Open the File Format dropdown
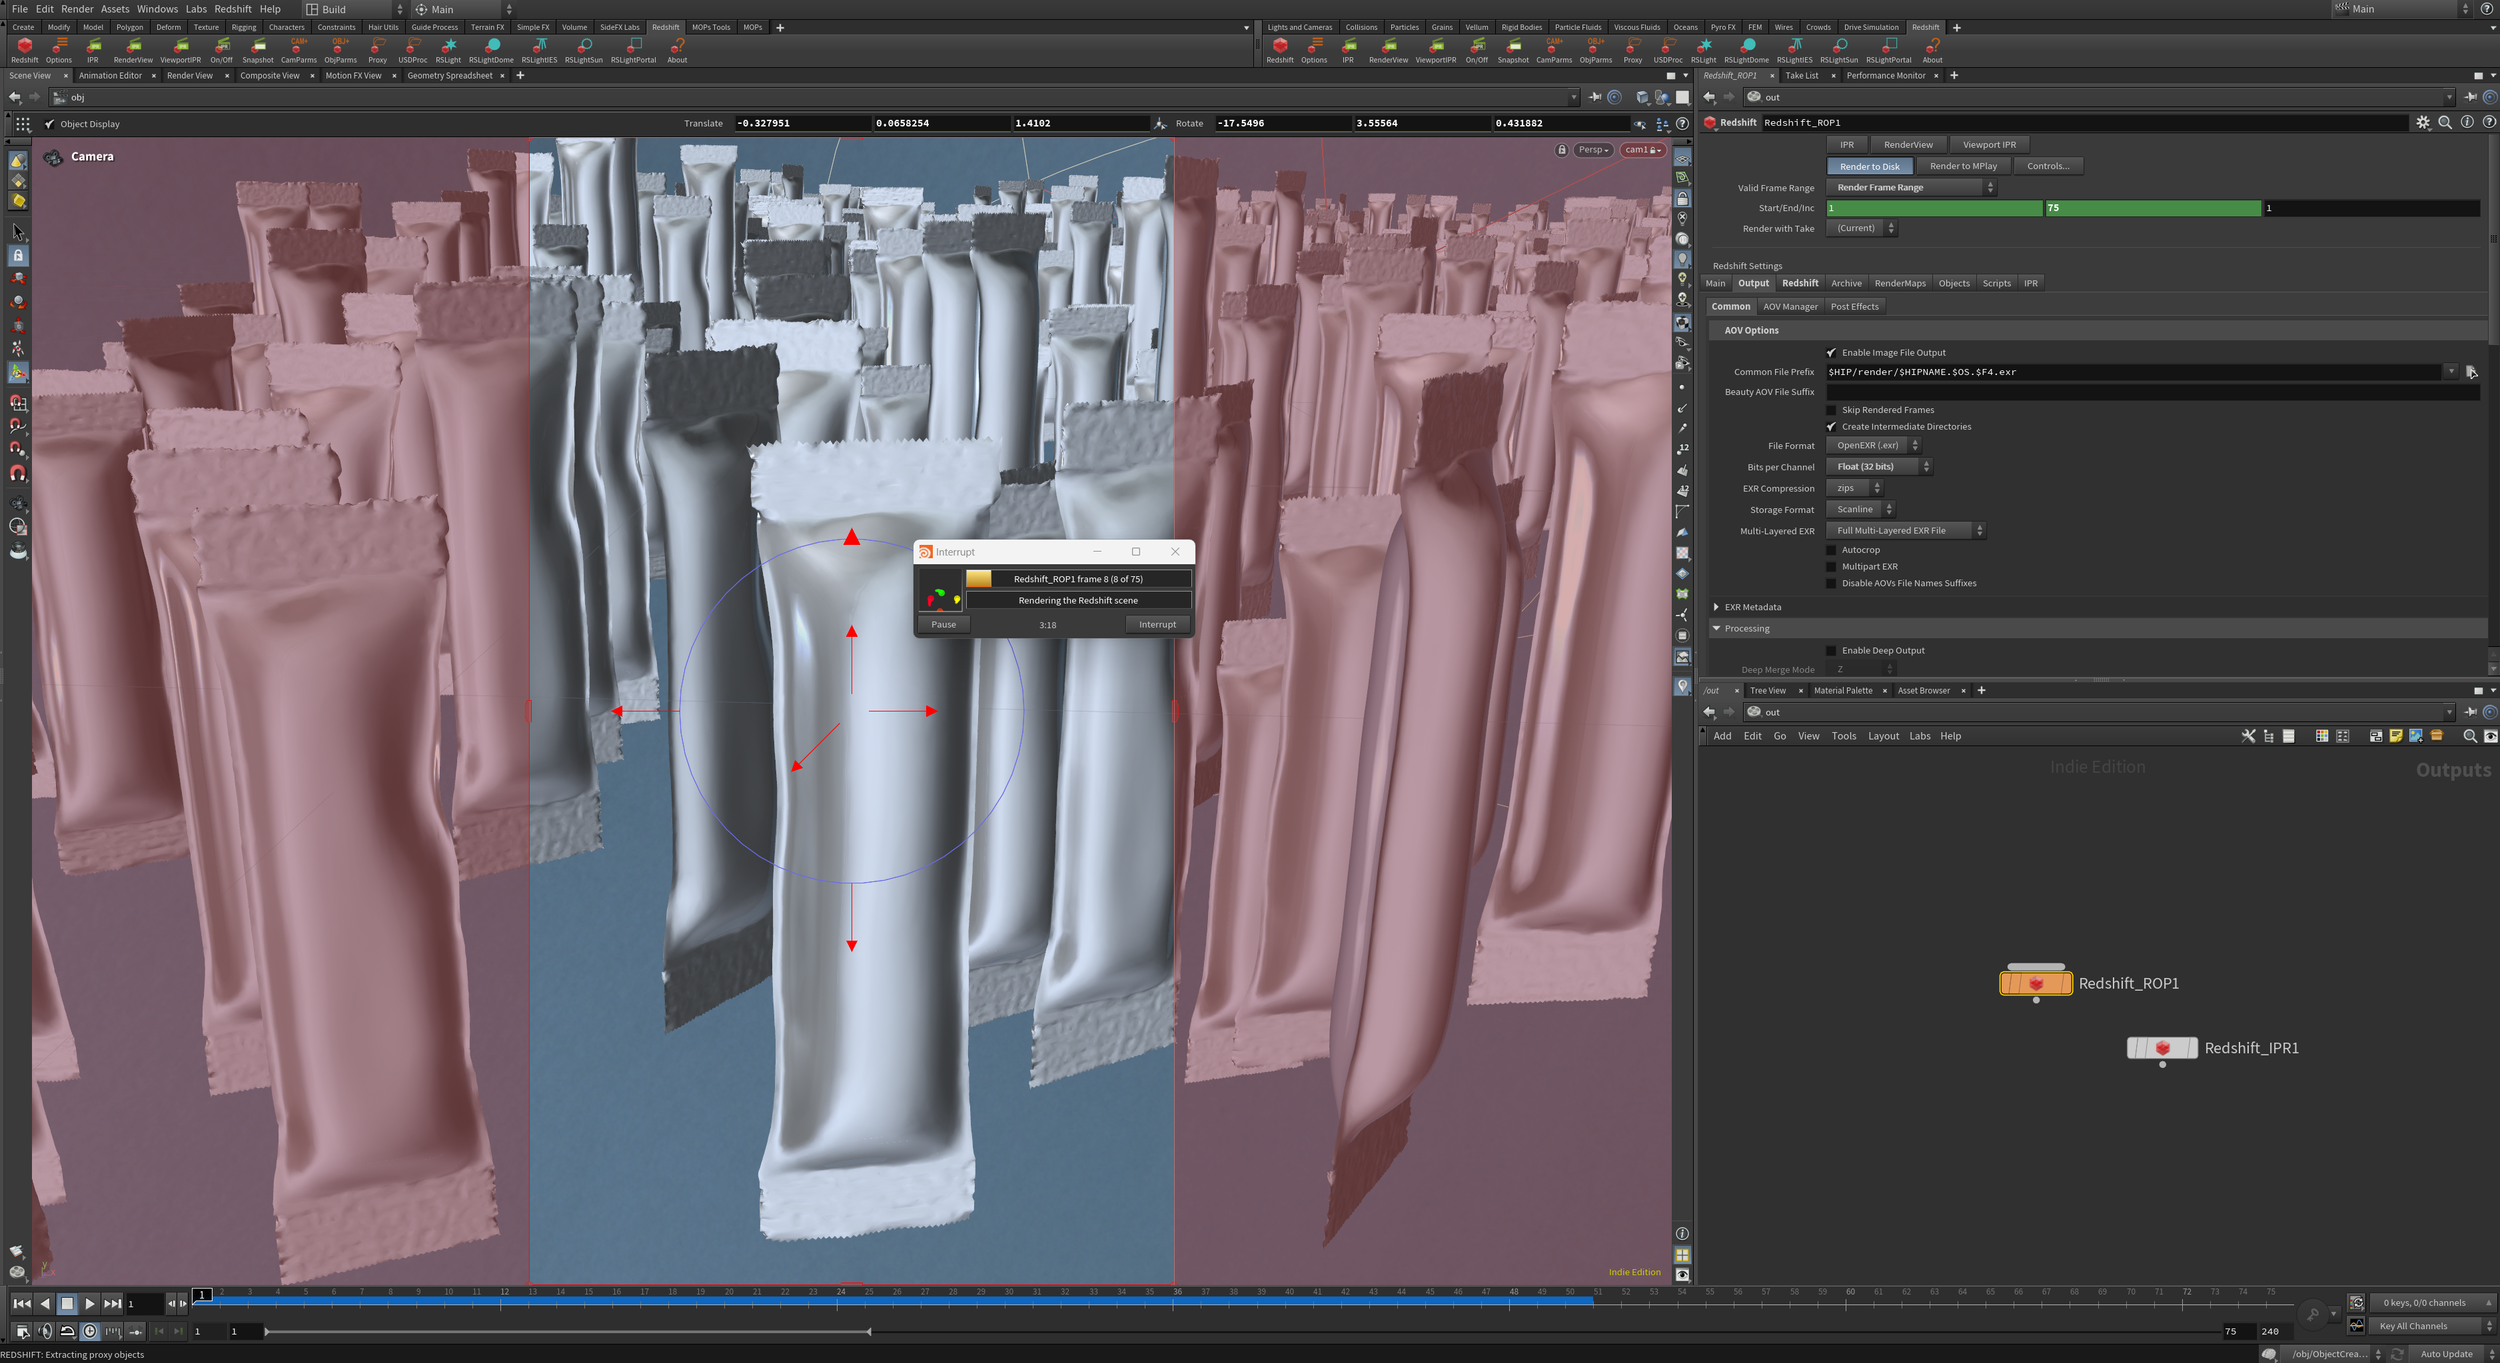Viewport: 2500px width, 1363px height. [x=1872, y=446]
